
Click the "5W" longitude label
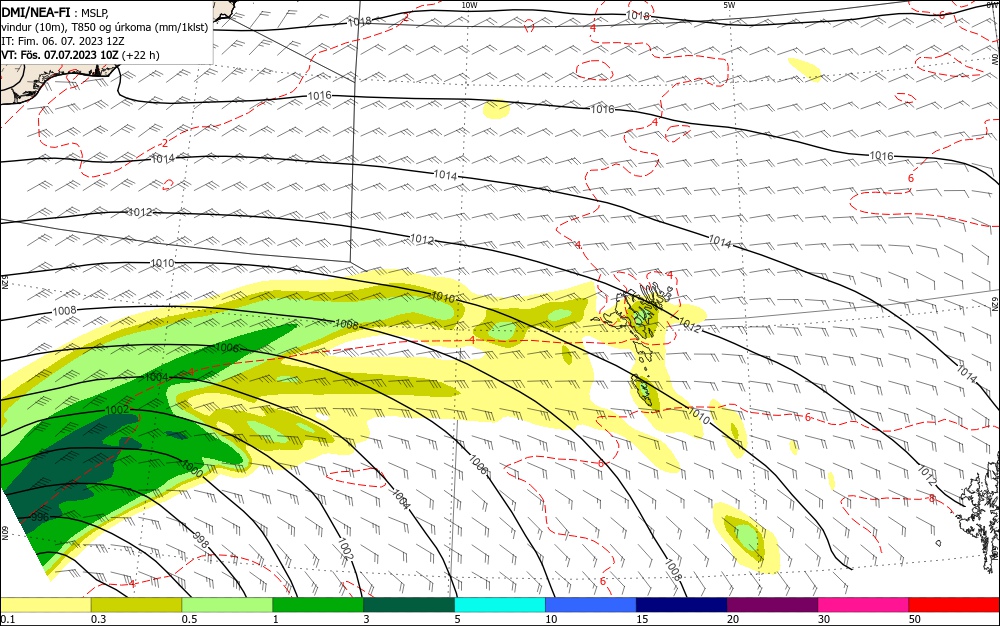click(730, 5)
